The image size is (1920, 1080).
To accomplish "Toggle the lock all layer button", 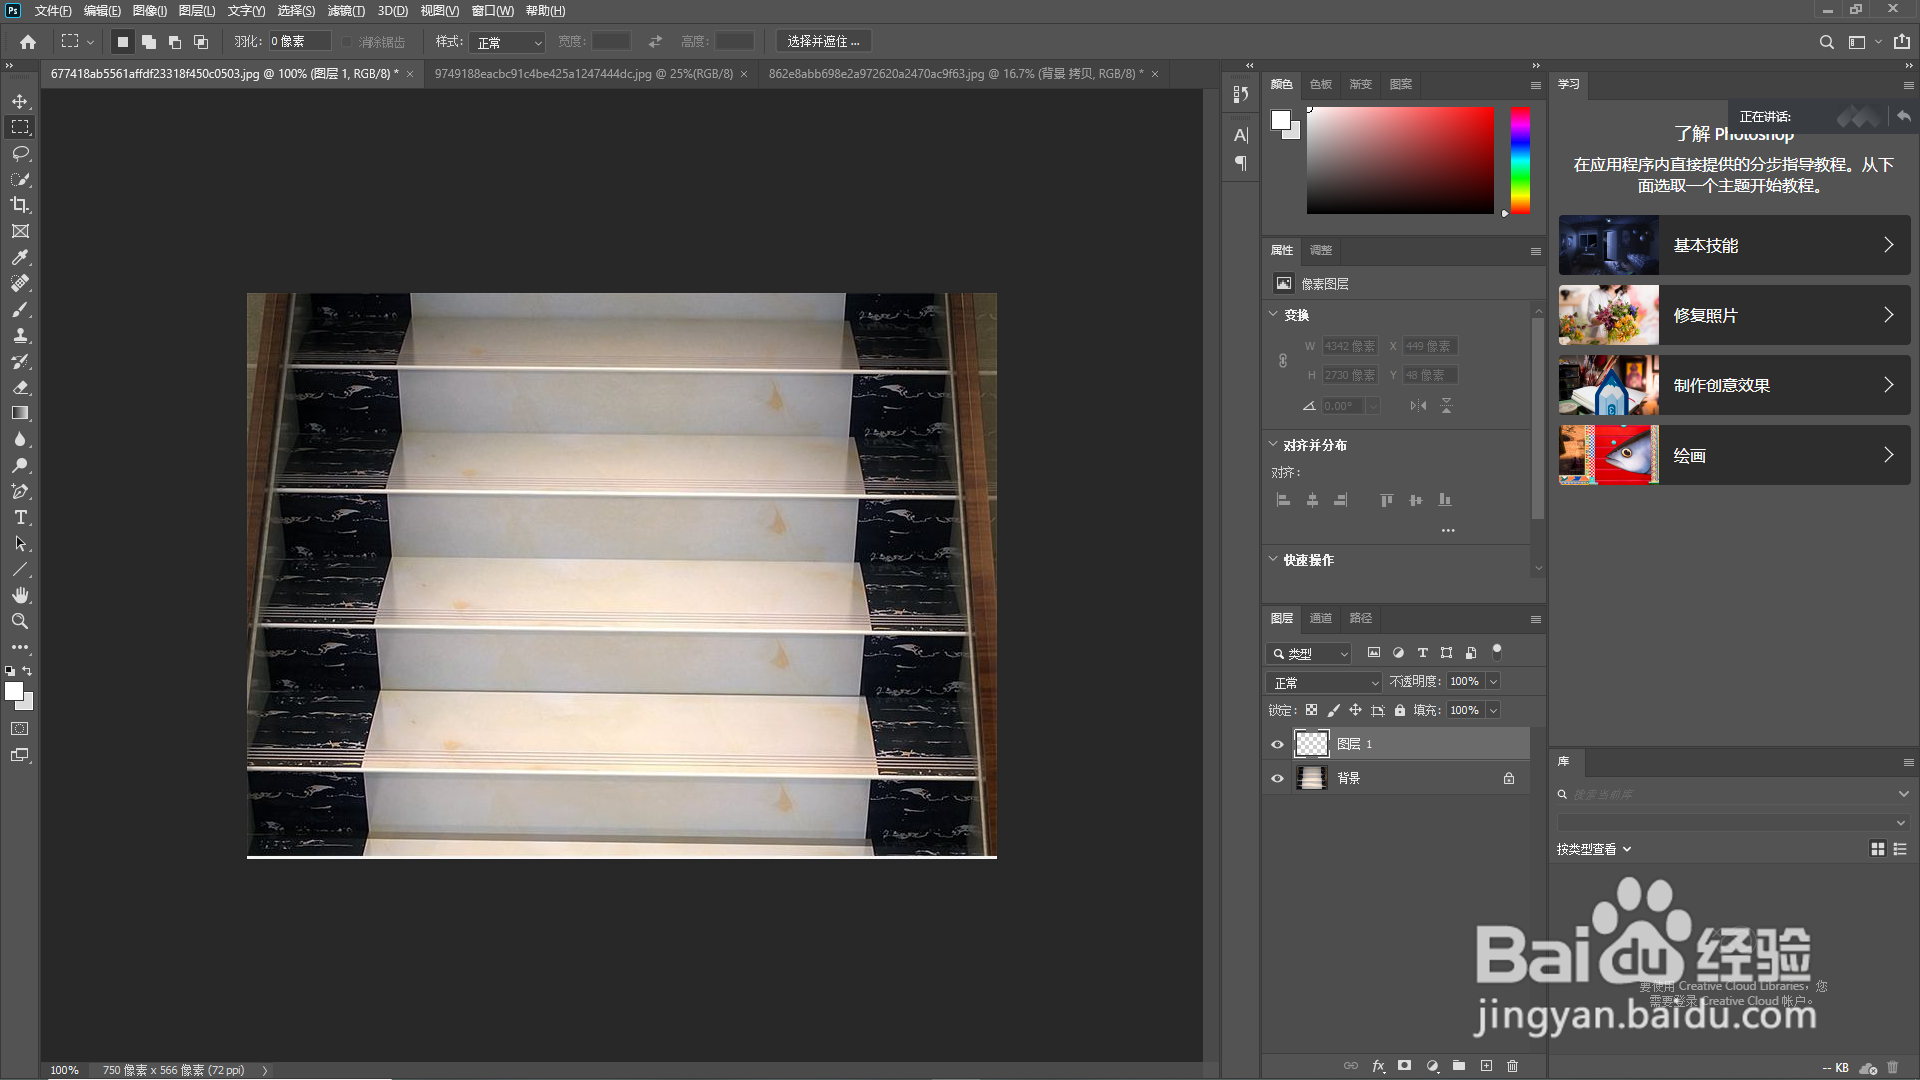I will (1400, 710).
